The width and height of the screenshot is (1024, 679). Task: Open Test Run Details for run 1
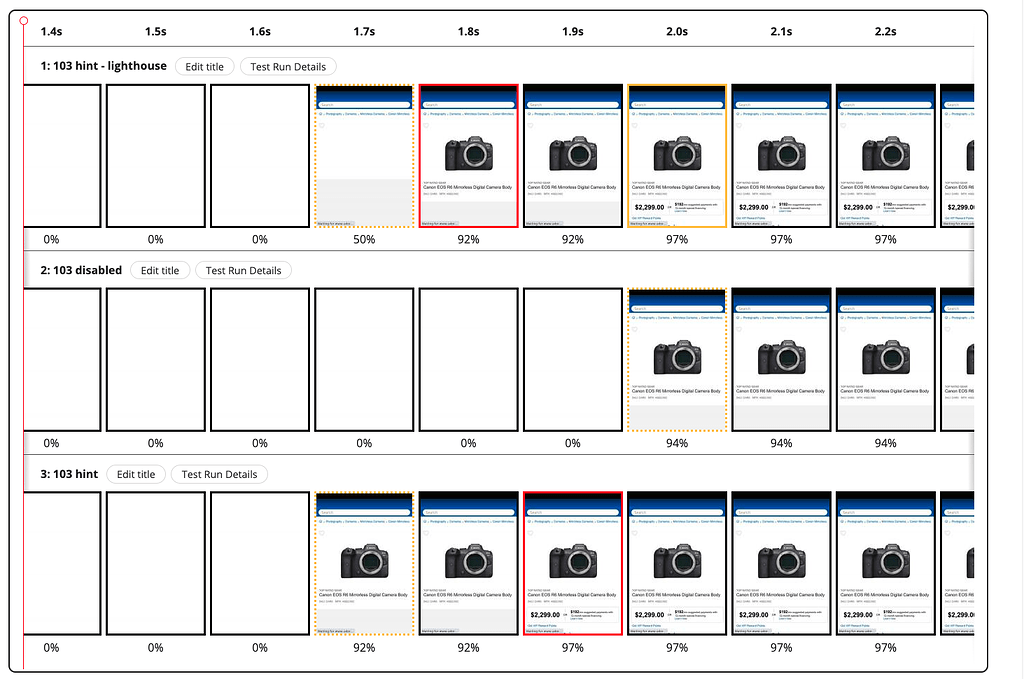(288, 66)
